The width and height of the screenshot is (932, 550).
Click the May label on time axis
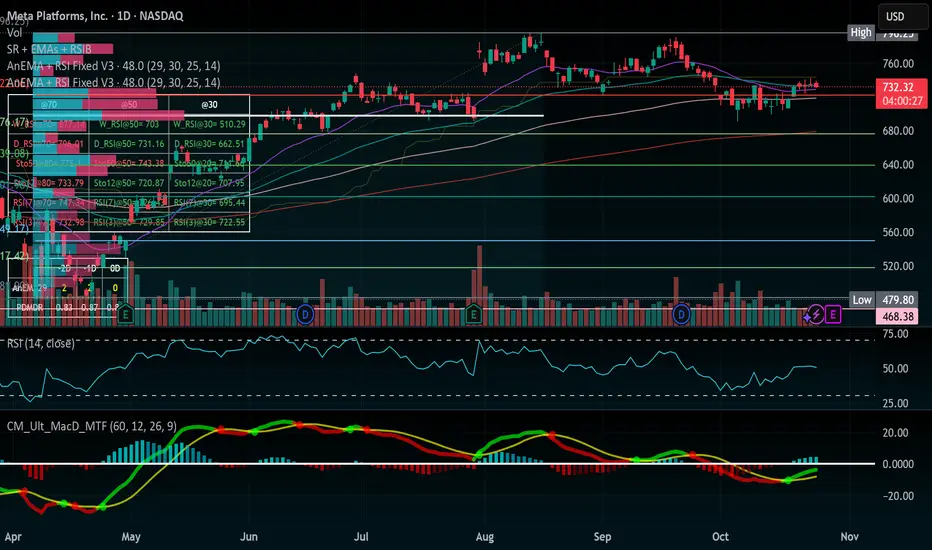point(131,537)
